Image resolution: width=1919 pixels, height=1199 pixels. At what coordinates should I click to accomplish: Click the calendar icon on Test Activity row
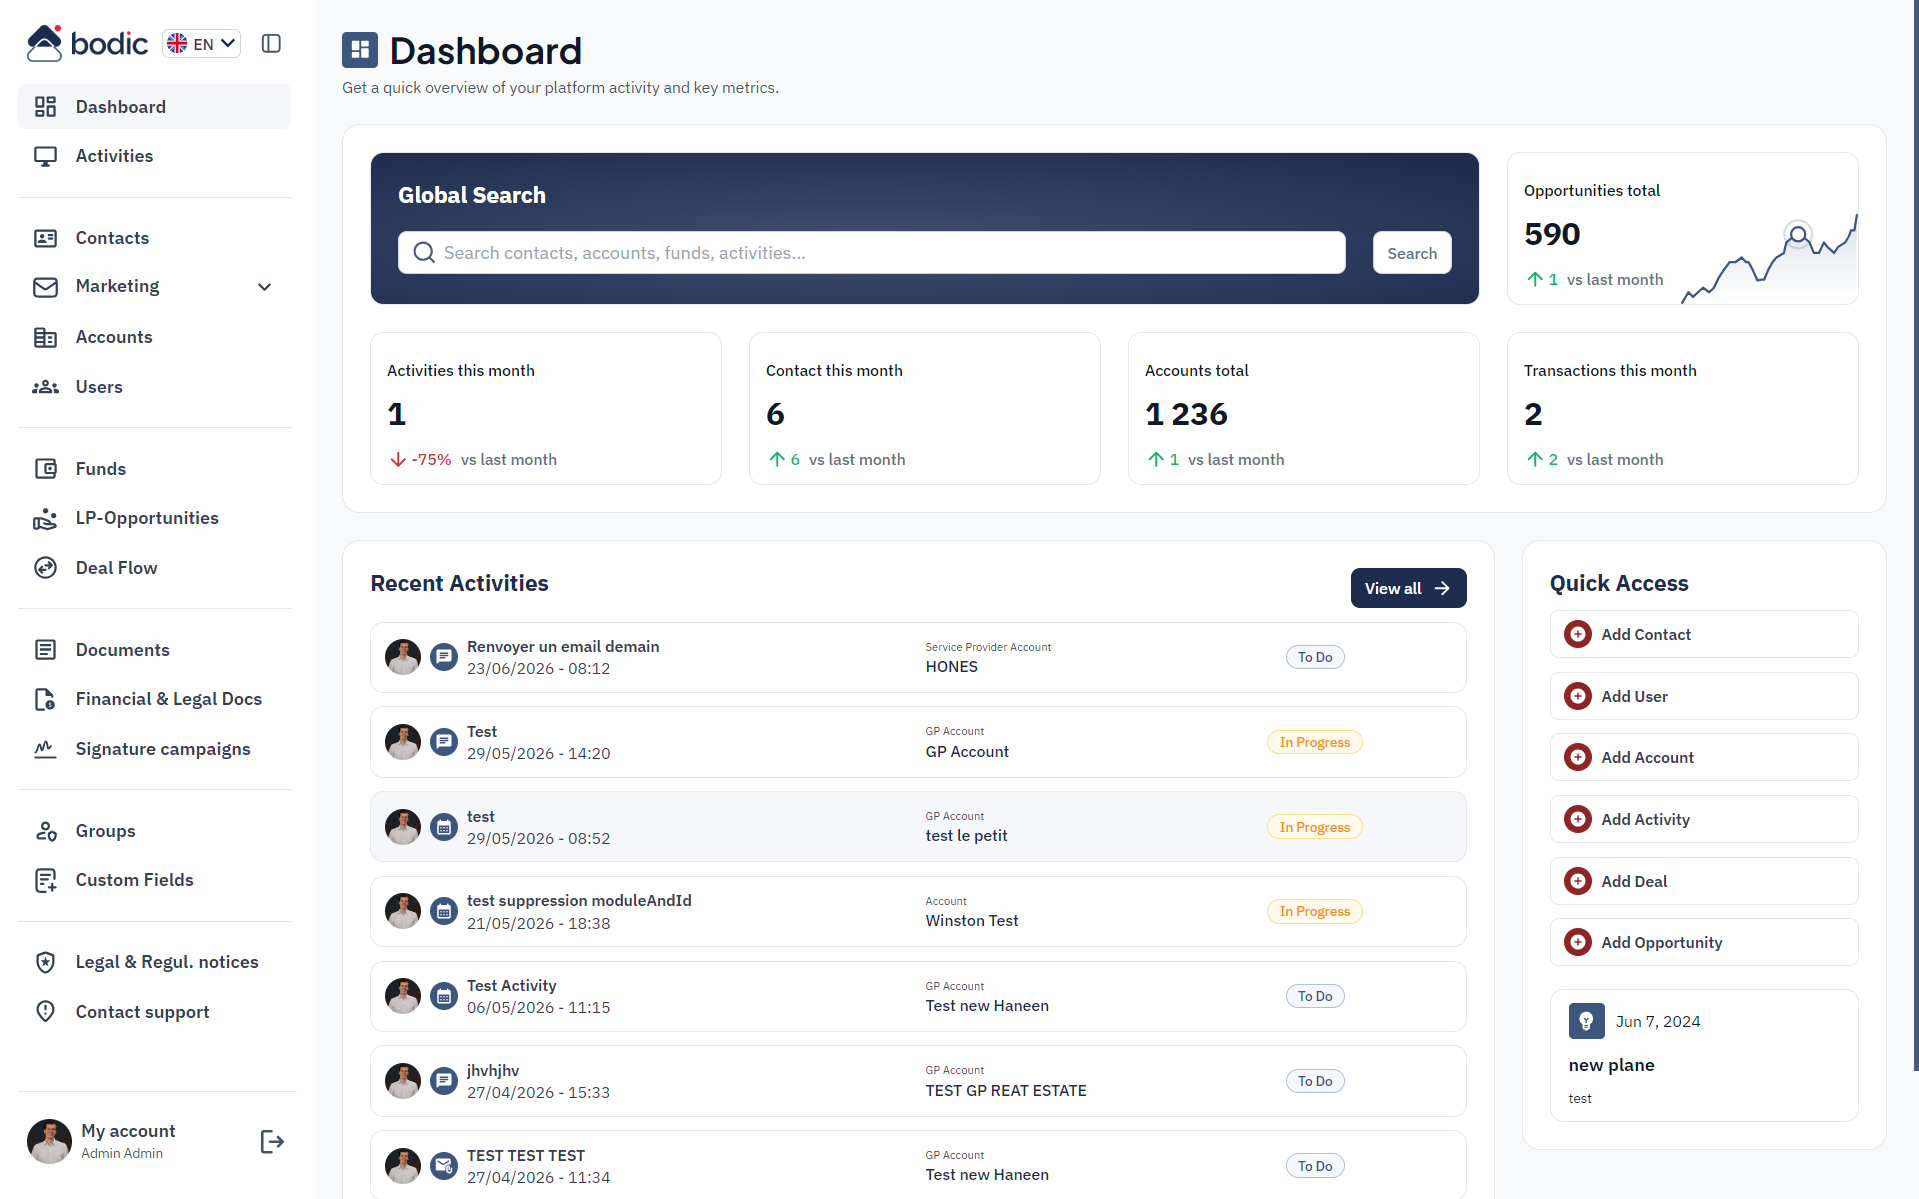pos(444,997)
